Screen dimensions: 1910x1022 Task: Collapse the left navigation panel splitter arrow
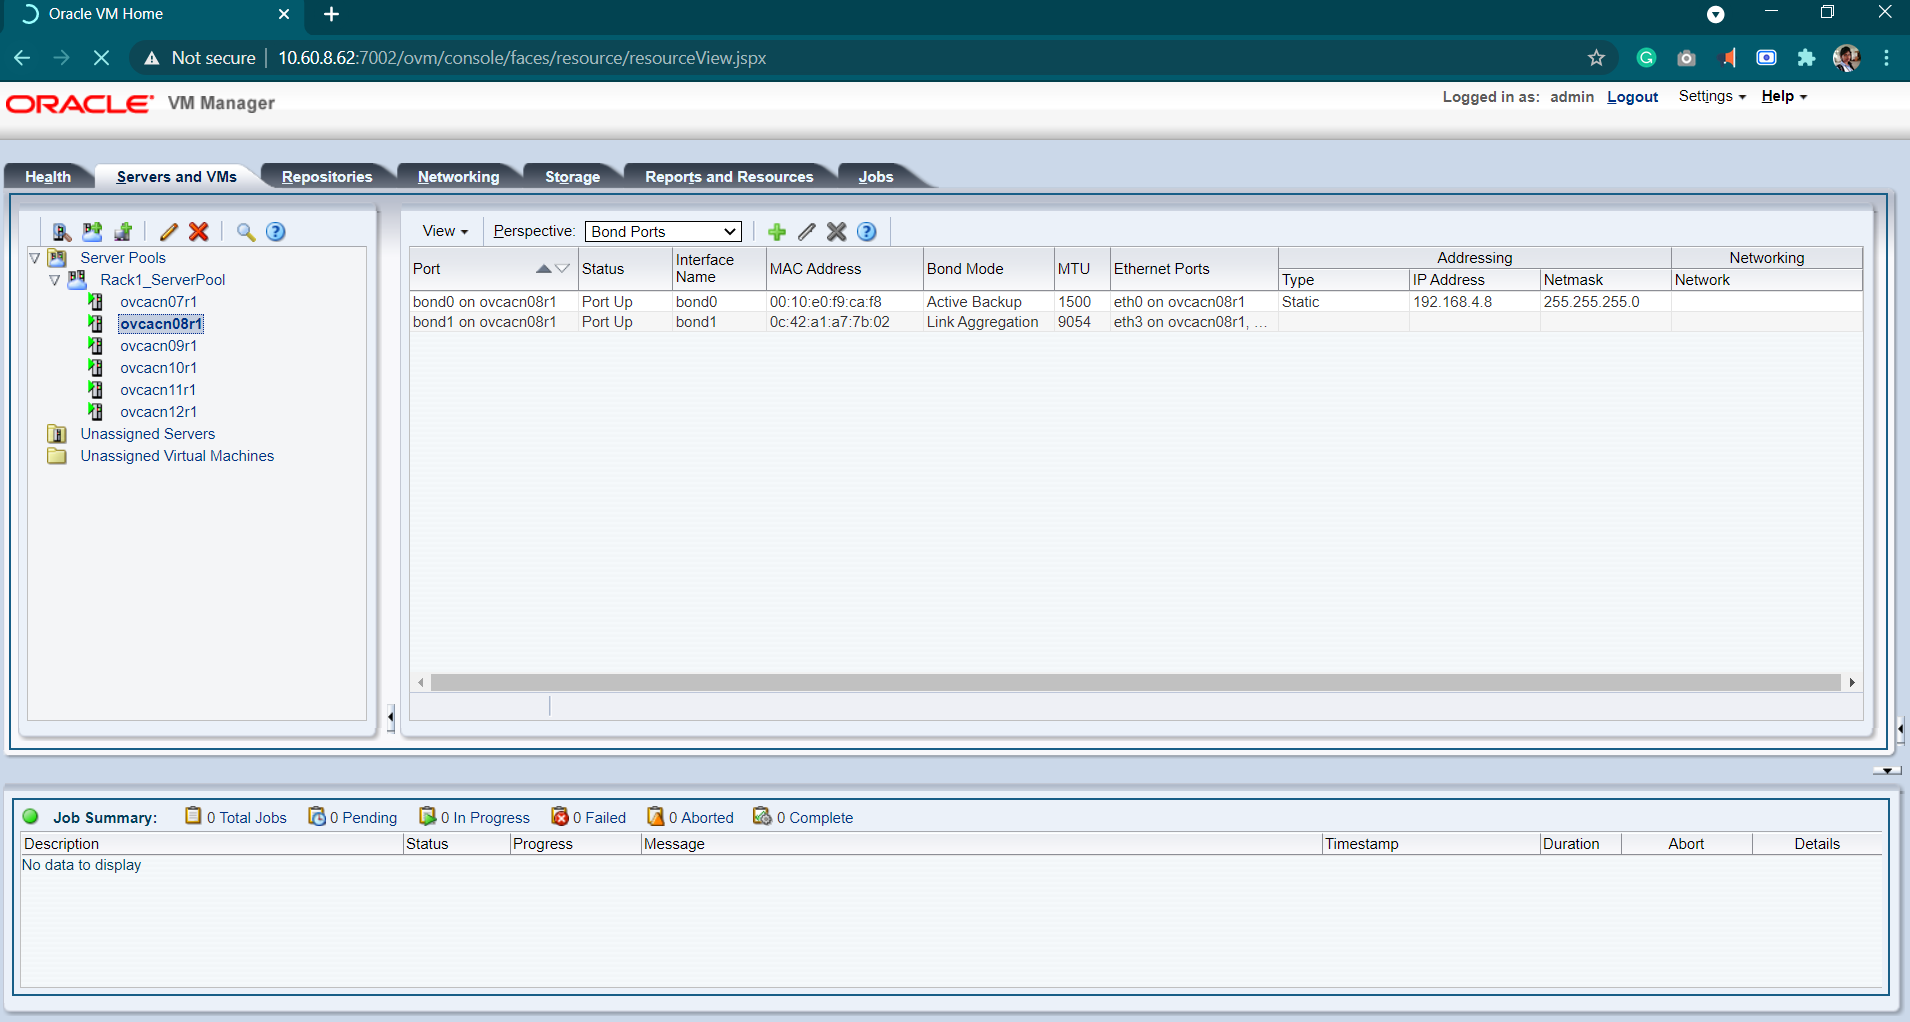(390, 716)
